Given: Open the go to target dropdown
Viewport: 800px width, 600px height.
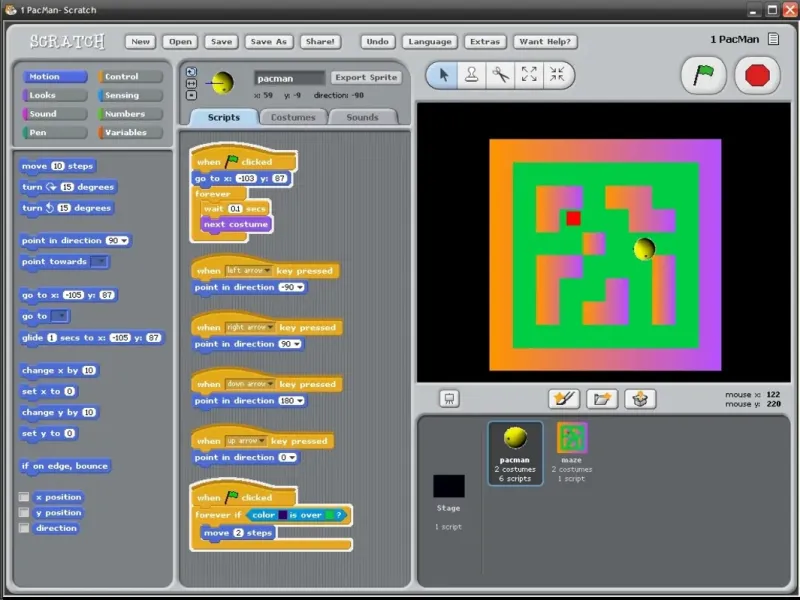Looking at the screenshot, I should [61, 316].
